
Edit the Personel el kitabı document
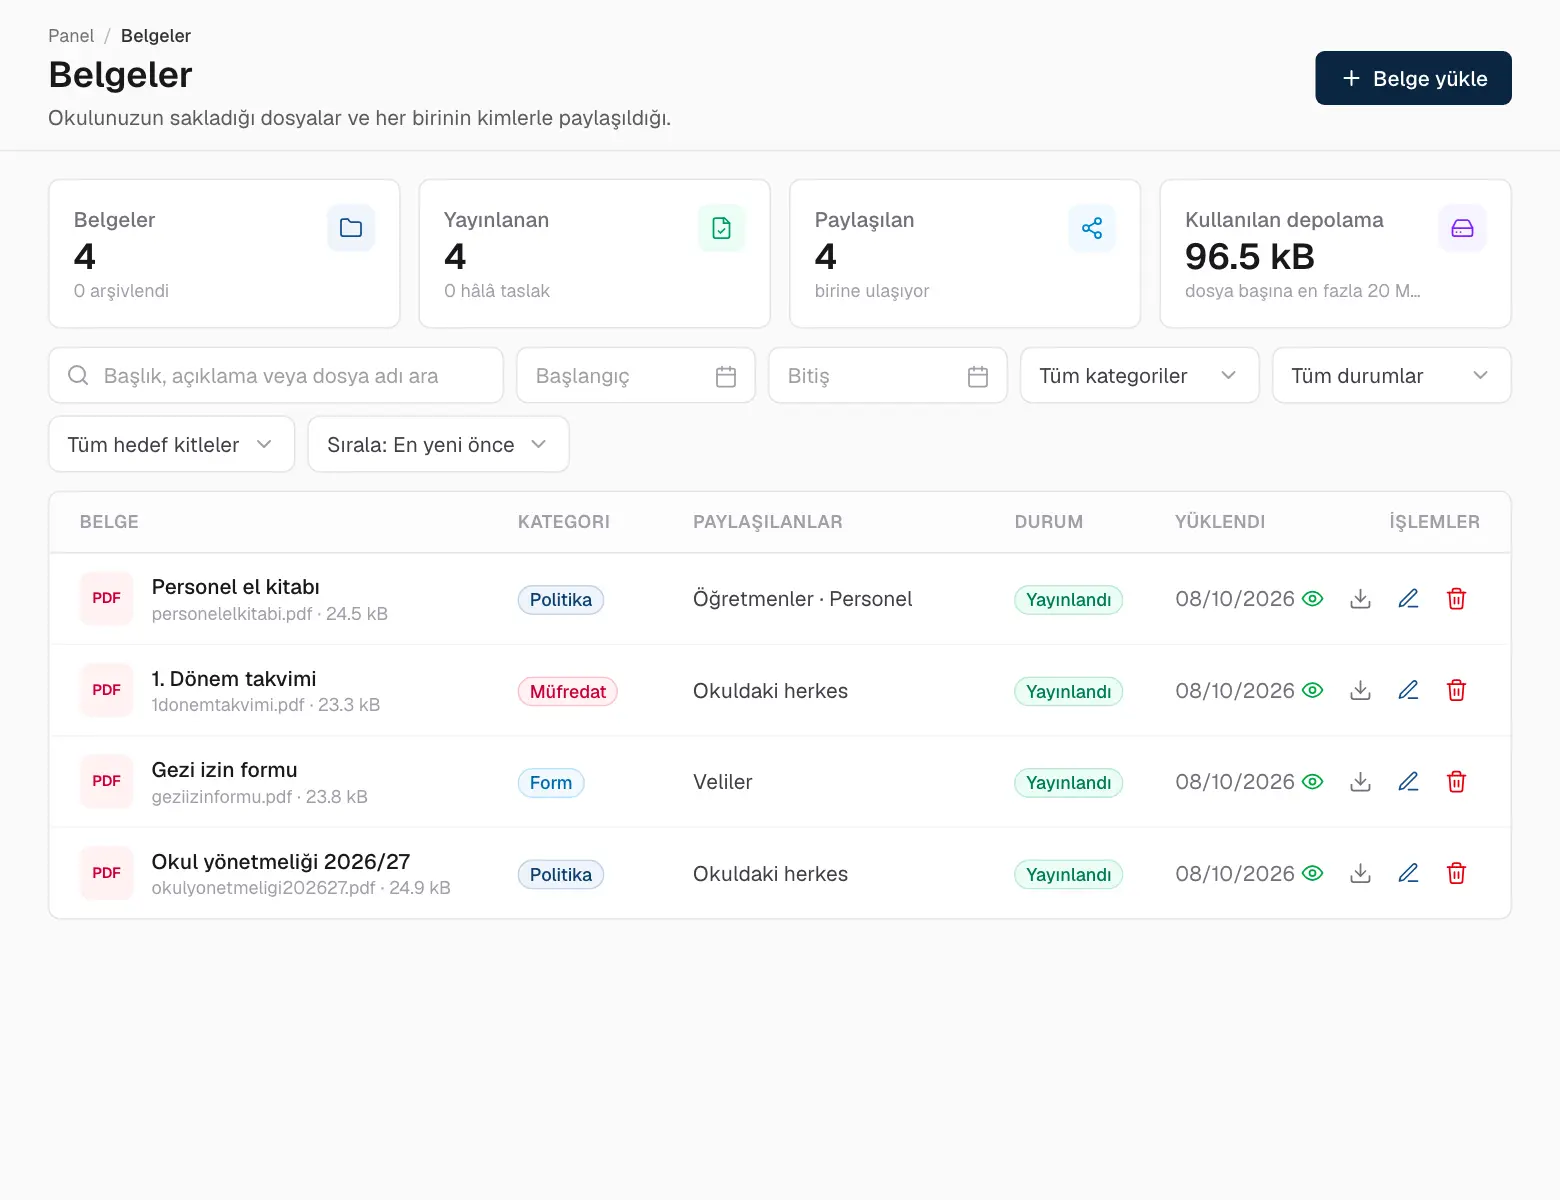1408,599
